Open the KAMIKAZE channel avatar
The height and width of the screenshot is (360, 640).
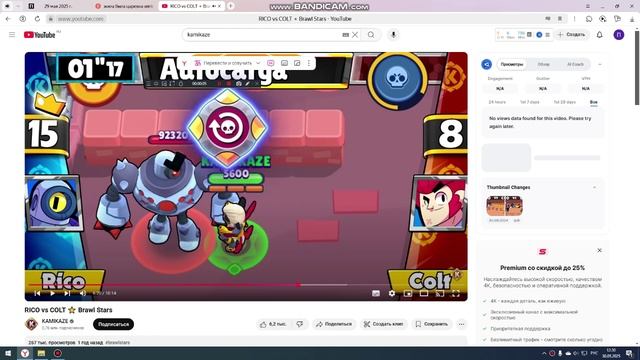pyautogui.click(x=31, y=324)
